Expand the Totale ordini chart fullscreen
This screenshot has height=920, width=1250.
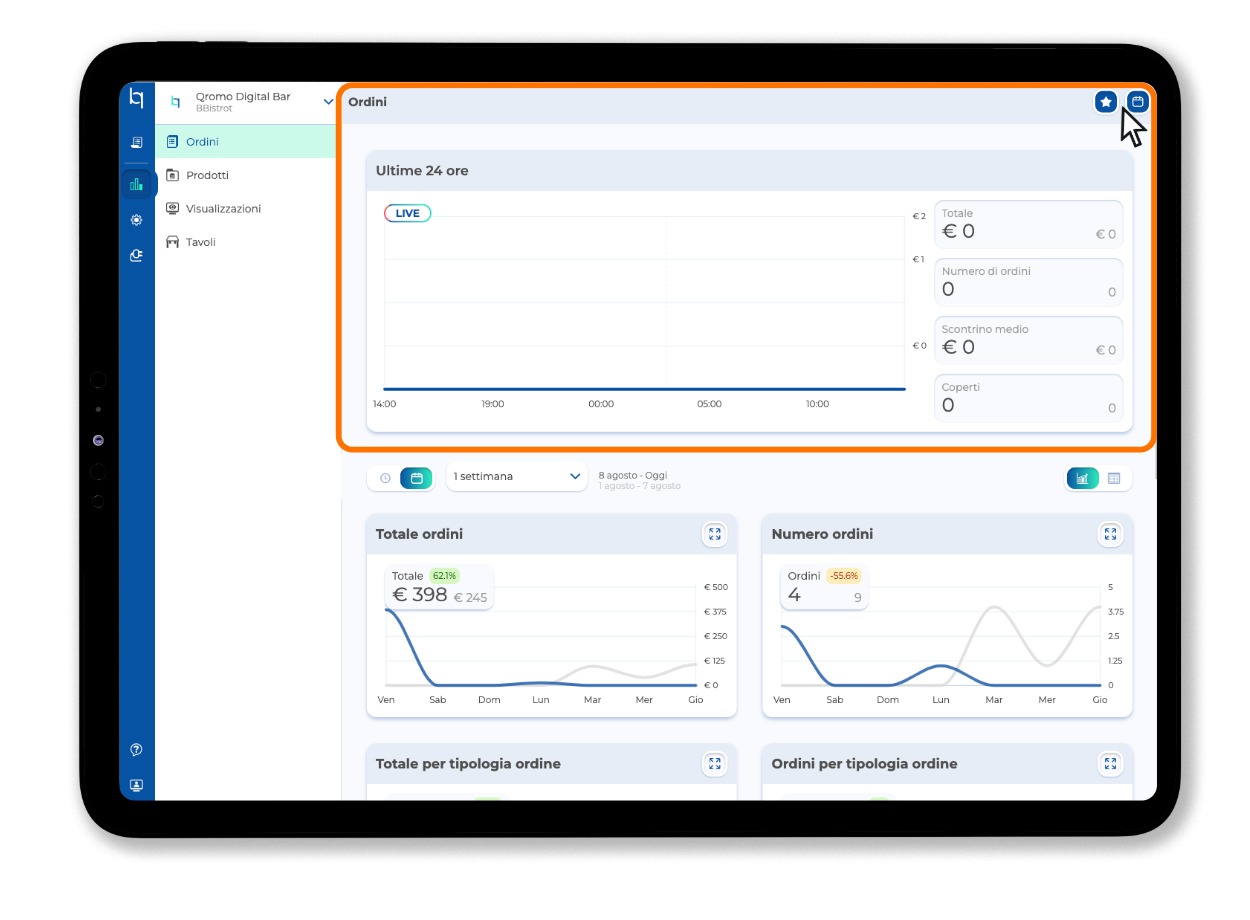714,534
